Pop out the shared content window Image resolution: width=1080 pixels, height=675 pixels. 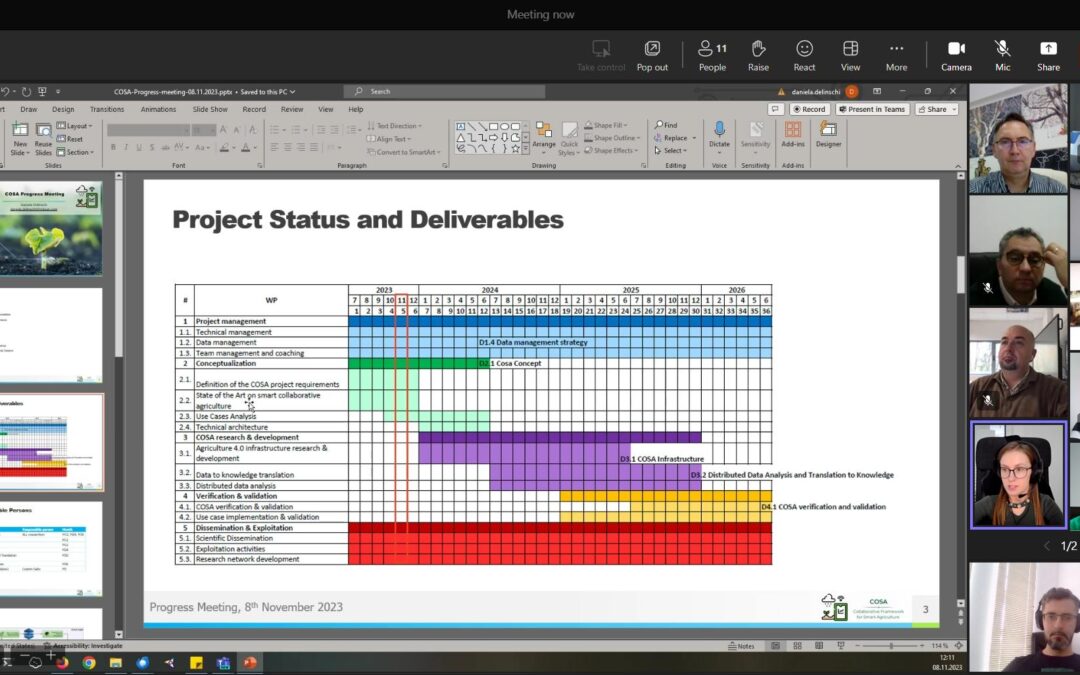pyautogui.click(x=652, y=55)
